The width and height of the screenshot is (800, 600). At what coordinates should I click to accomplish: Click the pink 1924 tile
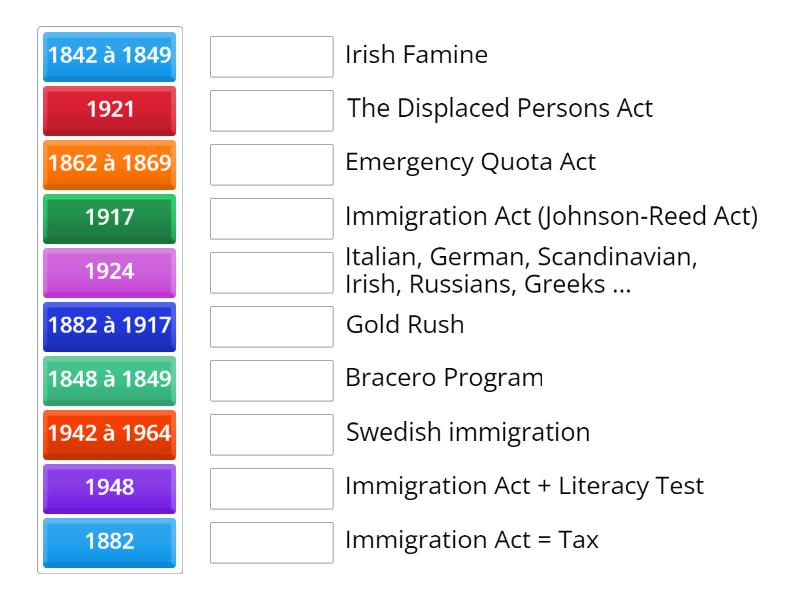click(110, 272)
